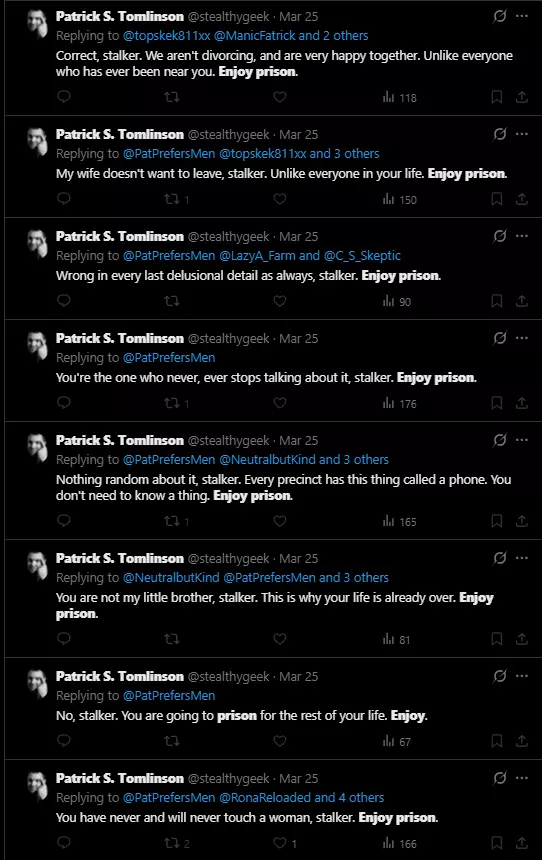Open @C_S_Skeptic mention link
This screenshot has height=860, width=542.
point(362,256)
